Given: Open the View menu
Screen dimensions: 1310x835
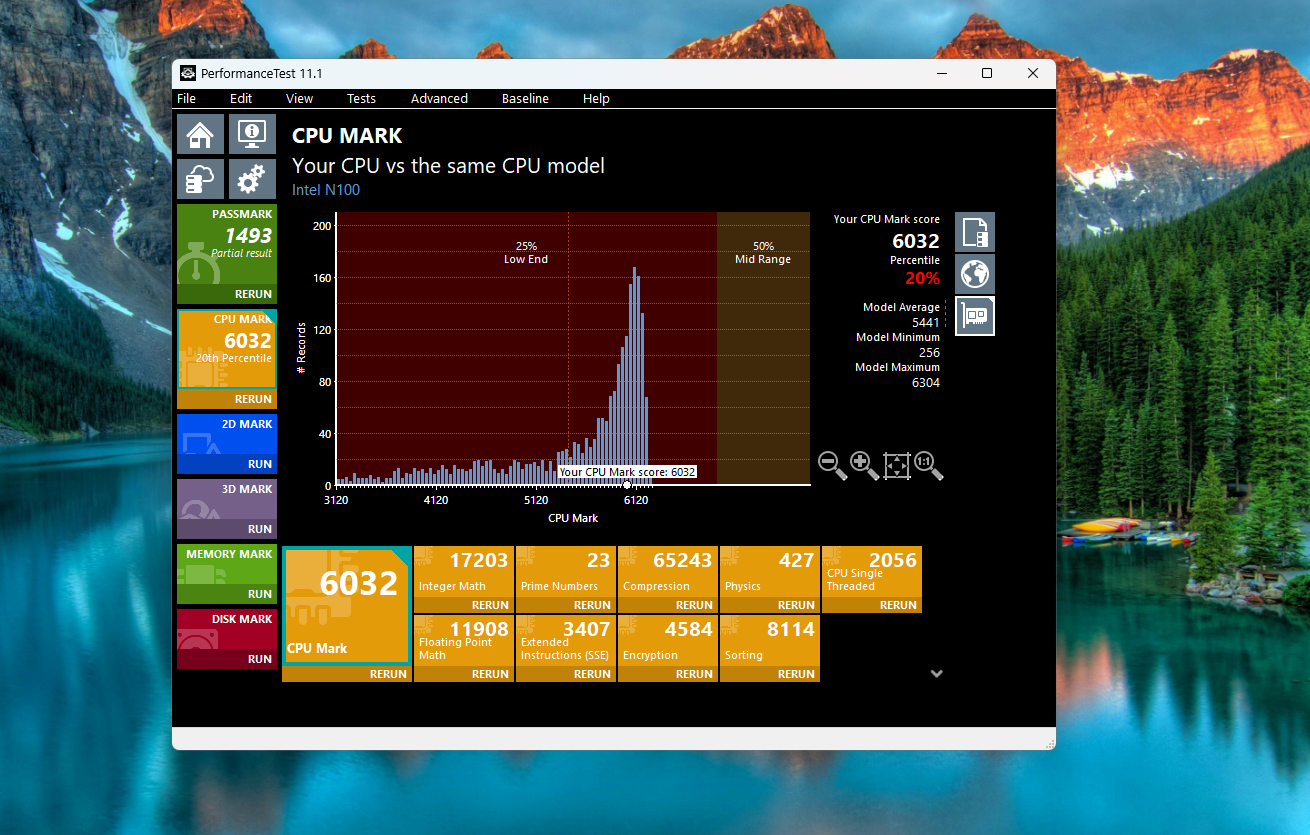Looking at the screenshot, I should (x=300, y=98).
